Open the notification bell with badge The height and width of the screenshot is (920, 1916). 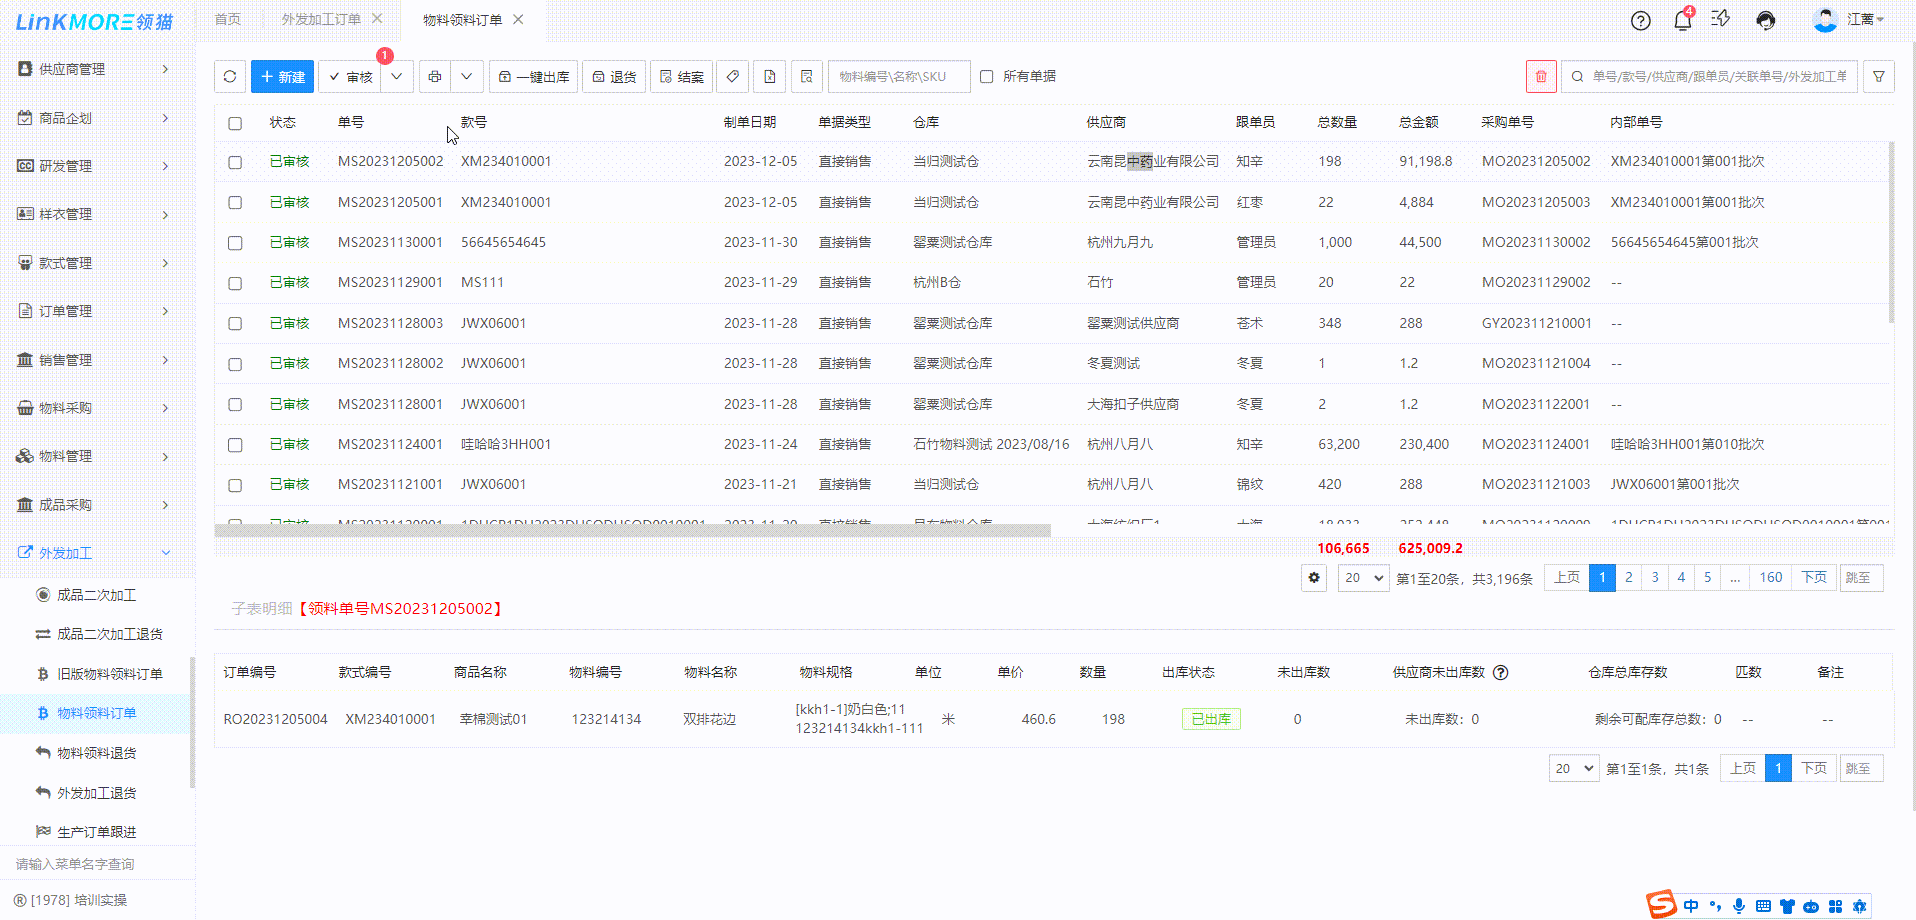1682,20
